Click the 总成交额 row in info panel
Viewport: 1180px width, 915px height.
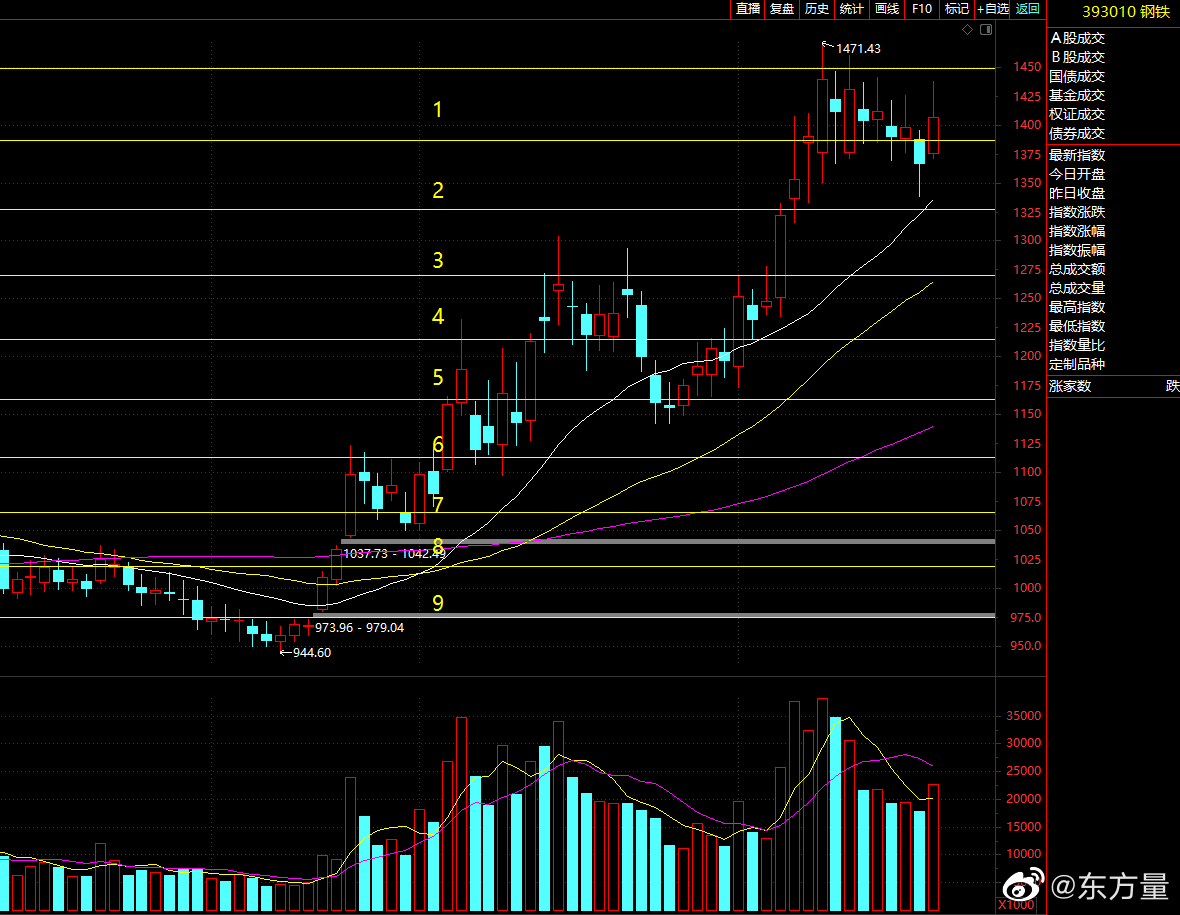click(1077, 269)
